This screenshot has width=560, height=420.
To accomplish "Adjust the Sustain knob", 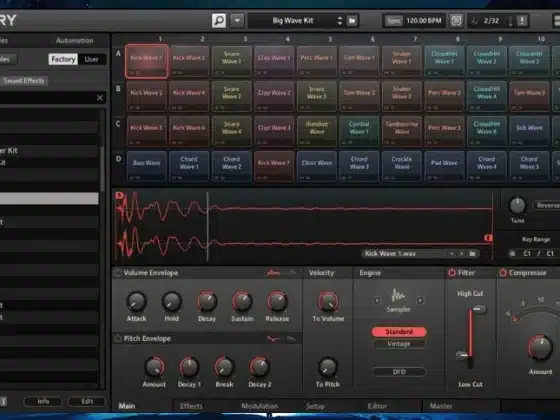I will (x=242, y=301).
